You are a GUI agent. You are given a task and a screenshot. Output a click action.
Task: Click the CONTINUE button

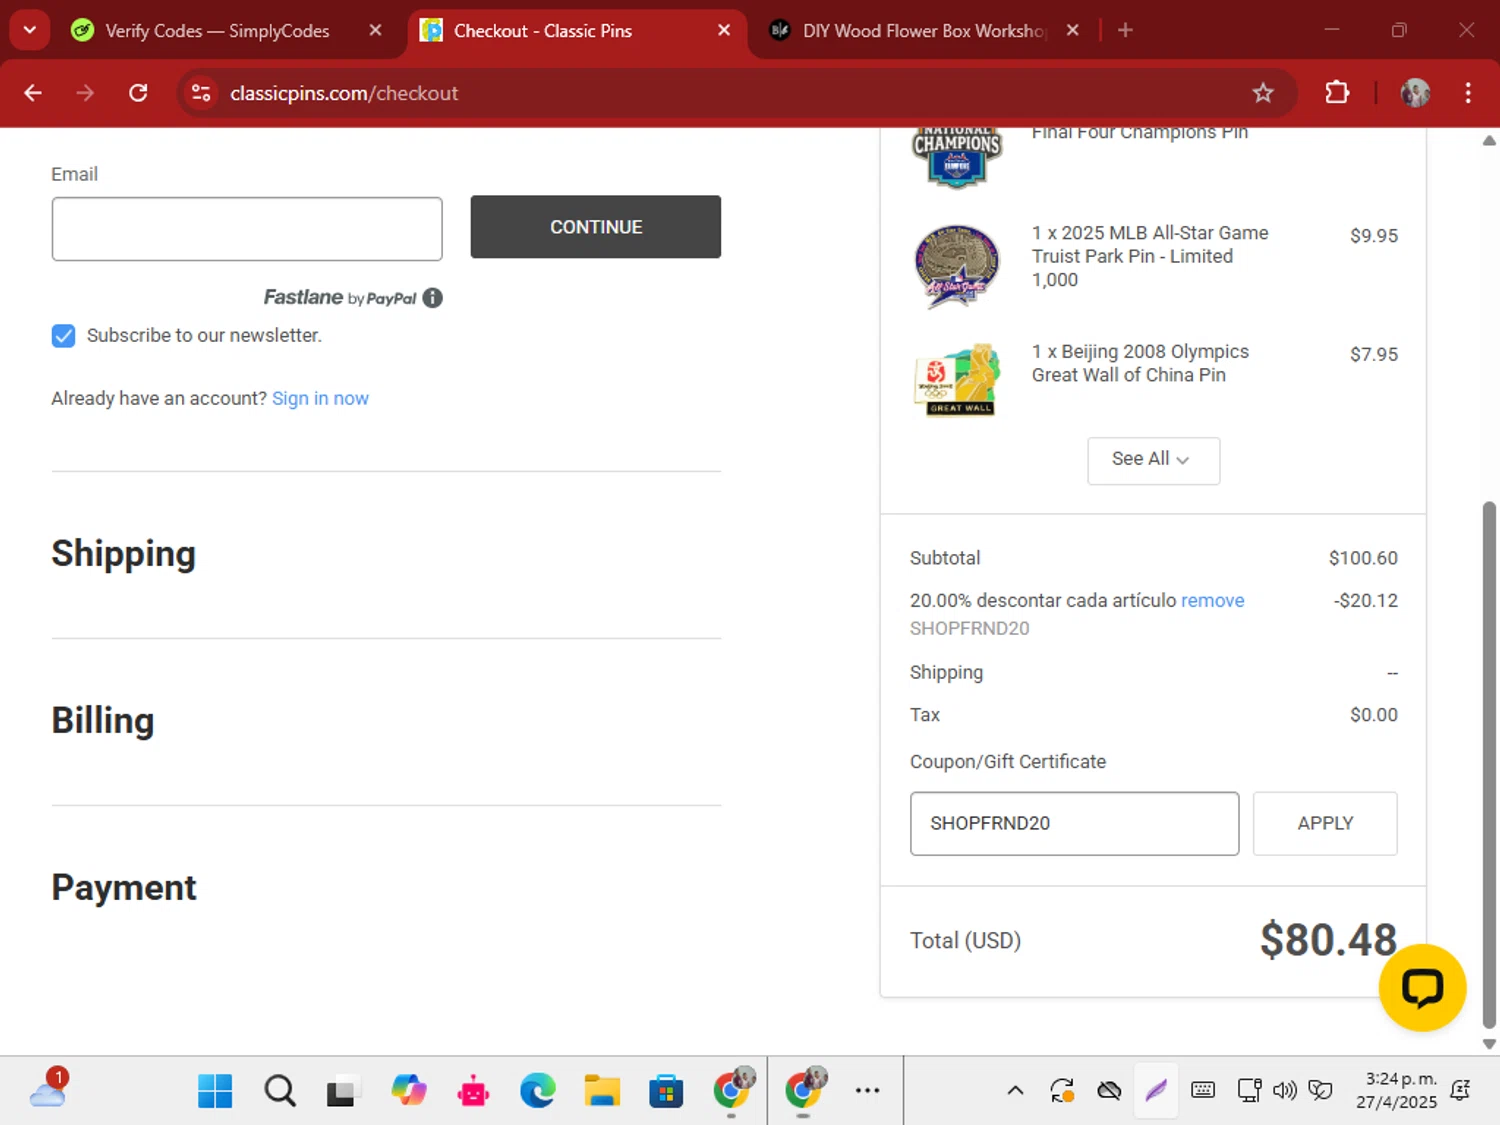[x=596, y=227]
